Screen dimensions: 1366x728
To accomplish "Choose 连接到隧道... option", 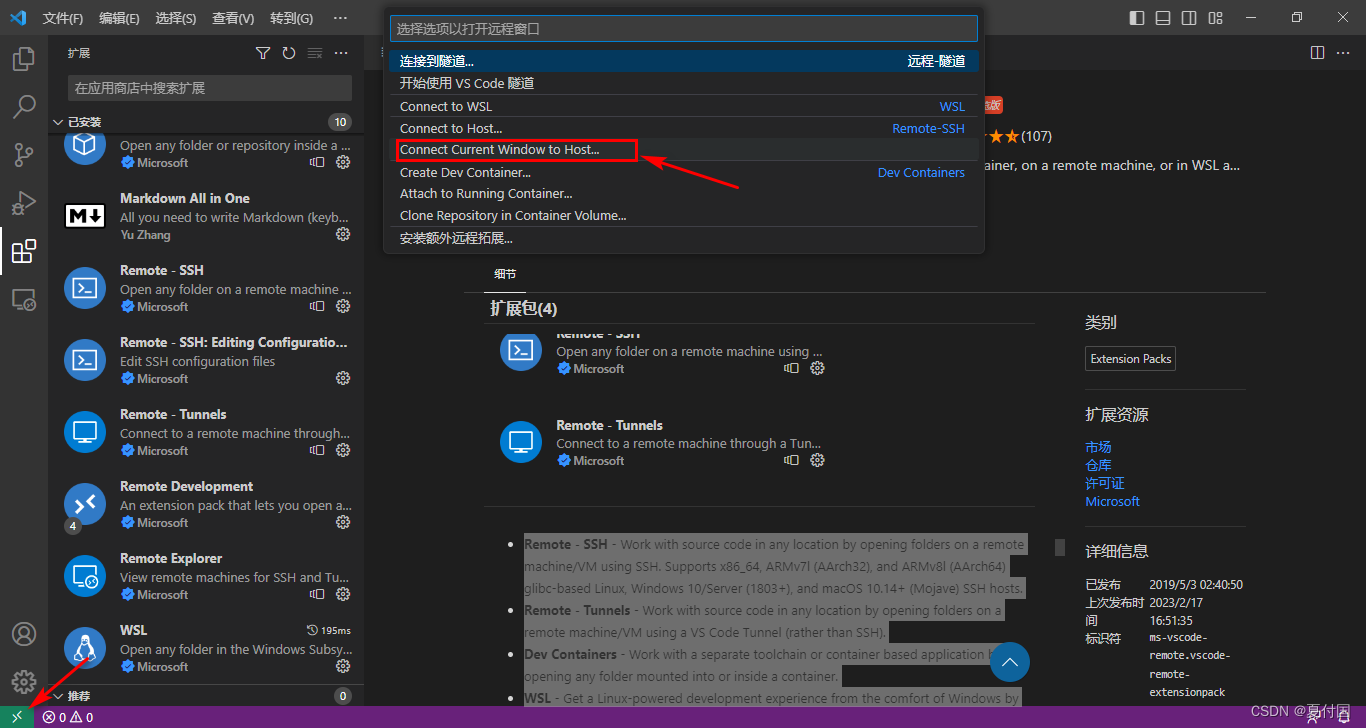I will coord(684,61).
